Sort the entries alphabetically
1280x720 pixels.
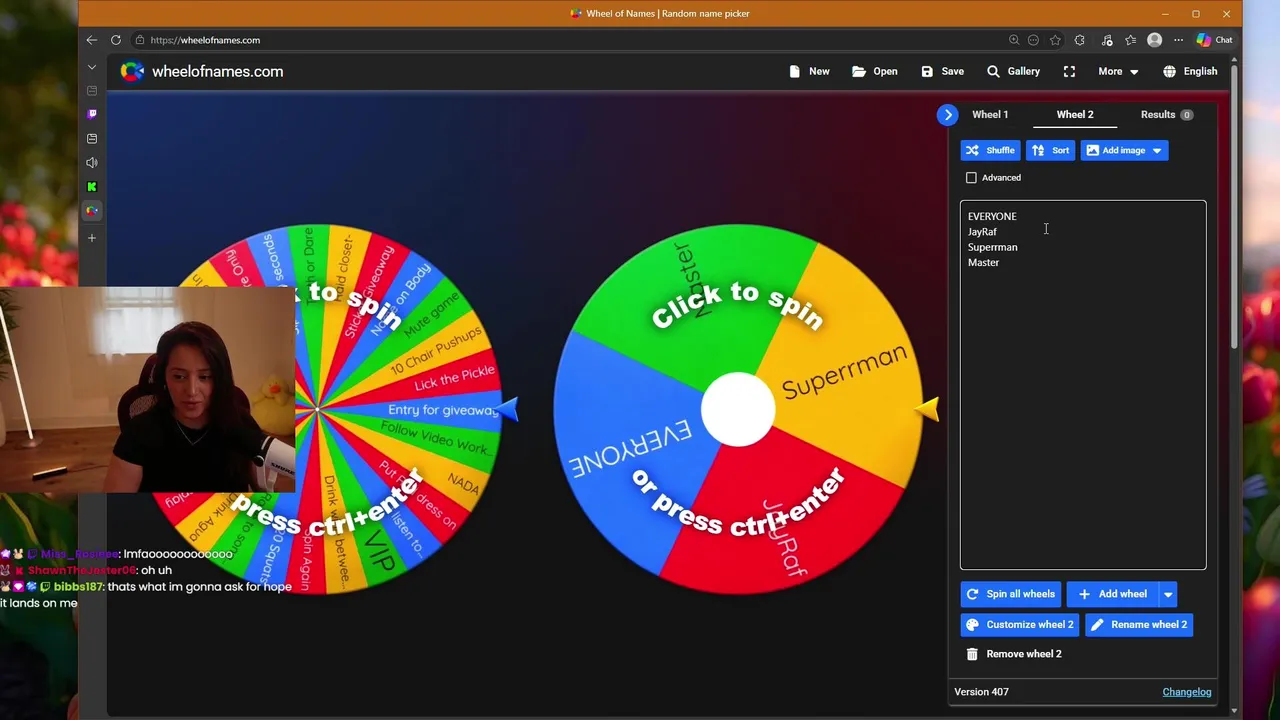[1050, 150]
